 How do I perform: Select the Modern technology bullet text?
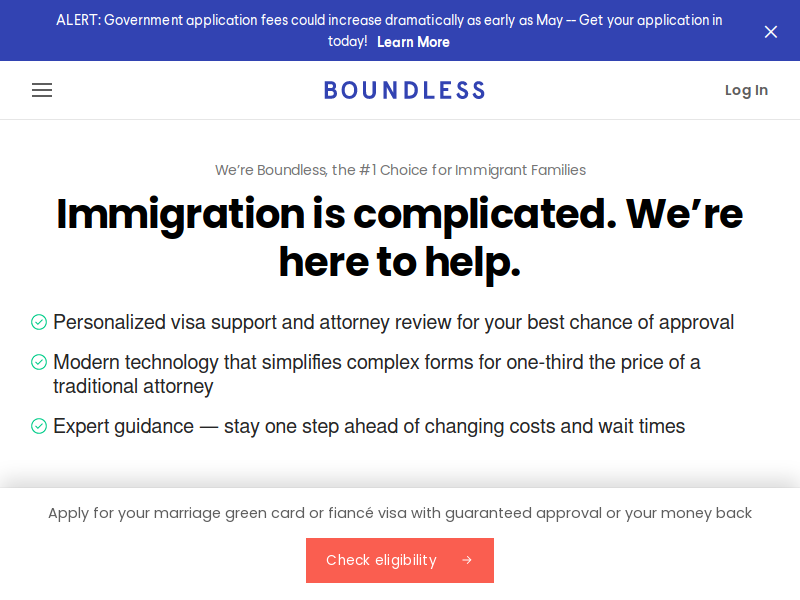pyautogui.click(x=377, y=374)
